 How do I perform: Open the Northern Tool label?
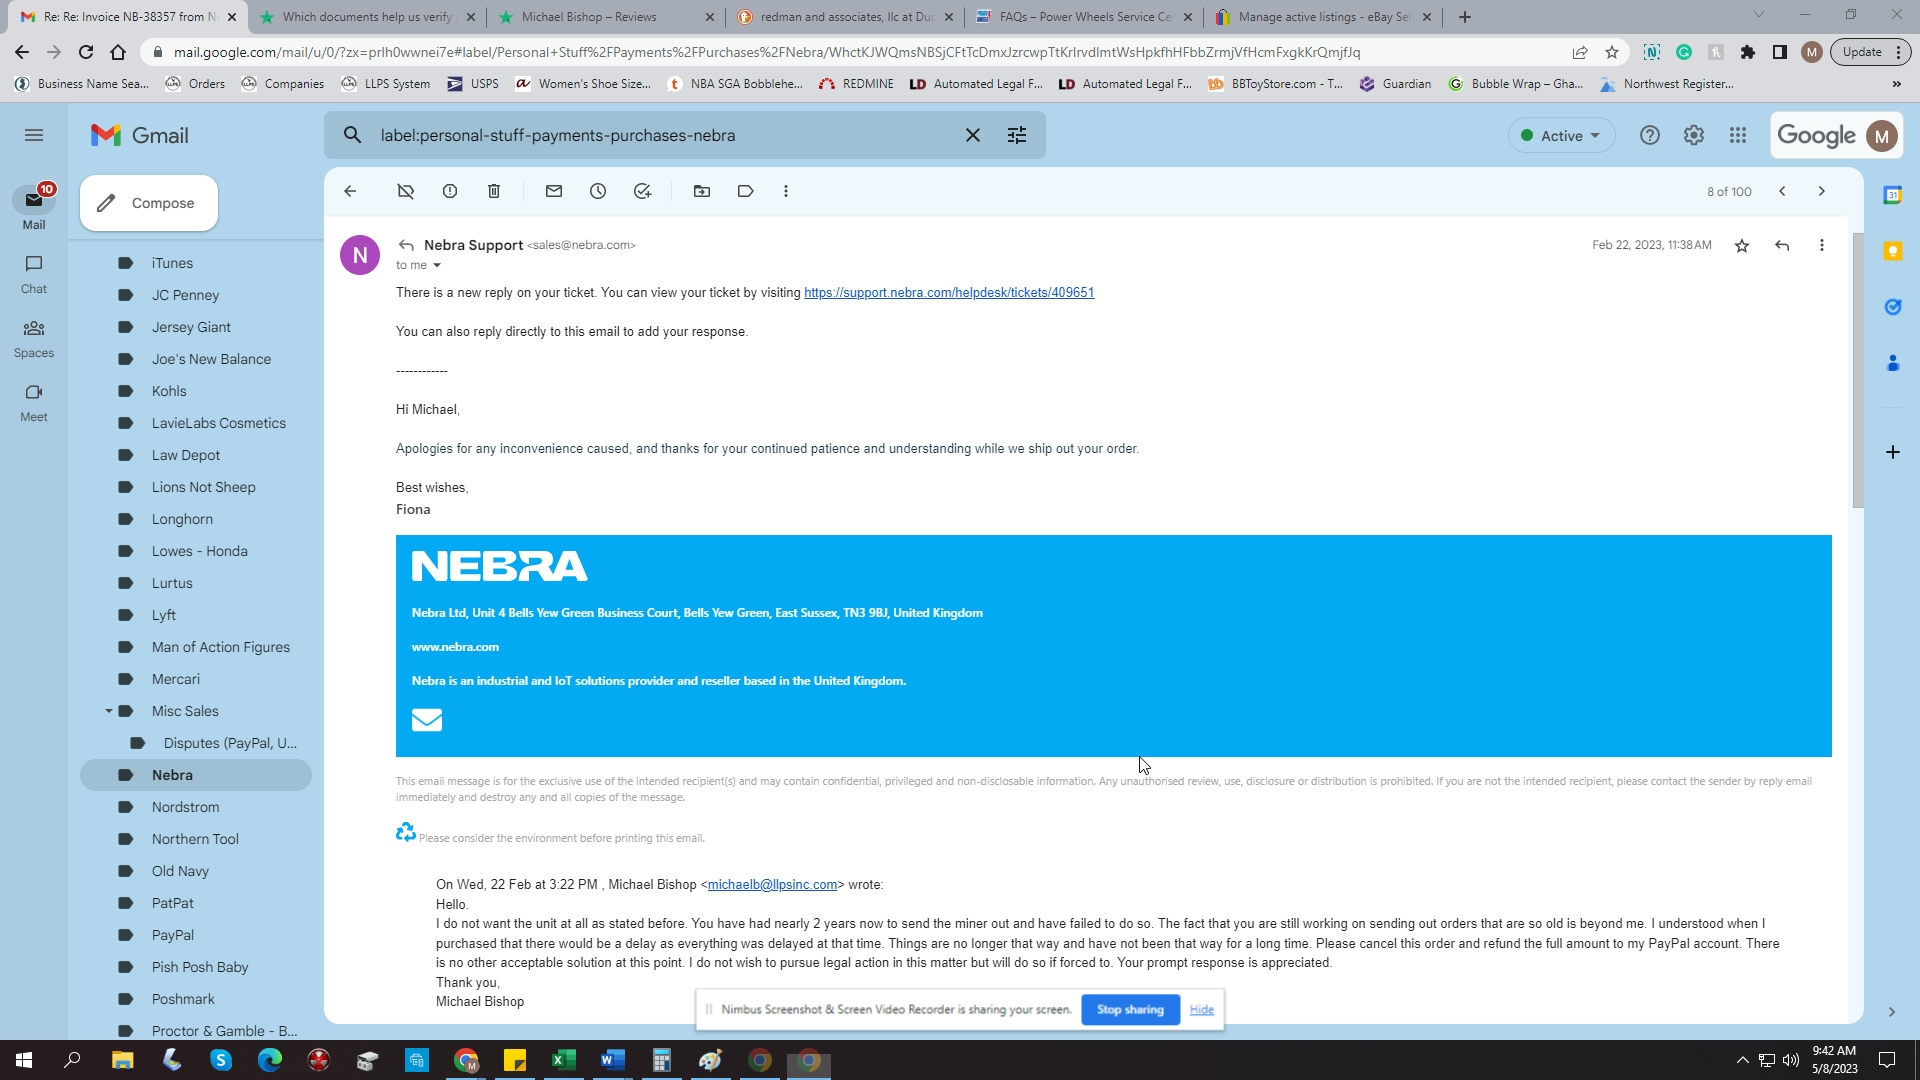pyautogui.click(x=195, y=839)
